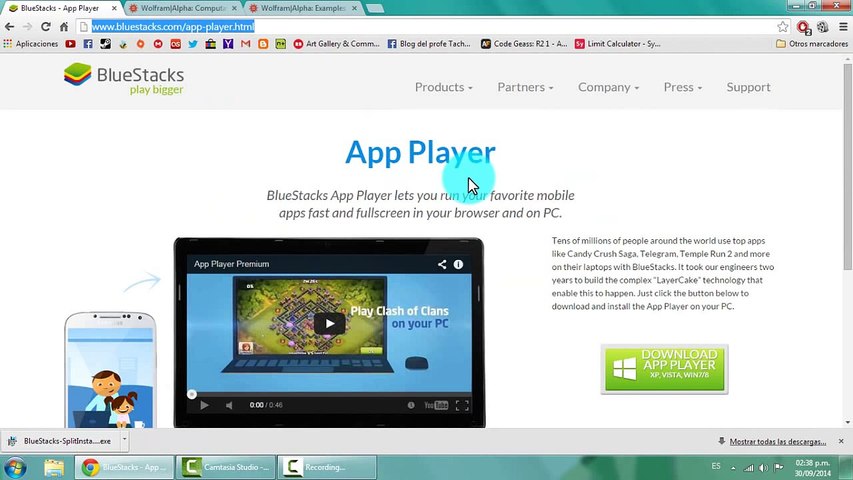The width and height of the screenshot is (853, 480).
Task: Open the Otros marcadores bookmarks folder
Action: [812, 44]
